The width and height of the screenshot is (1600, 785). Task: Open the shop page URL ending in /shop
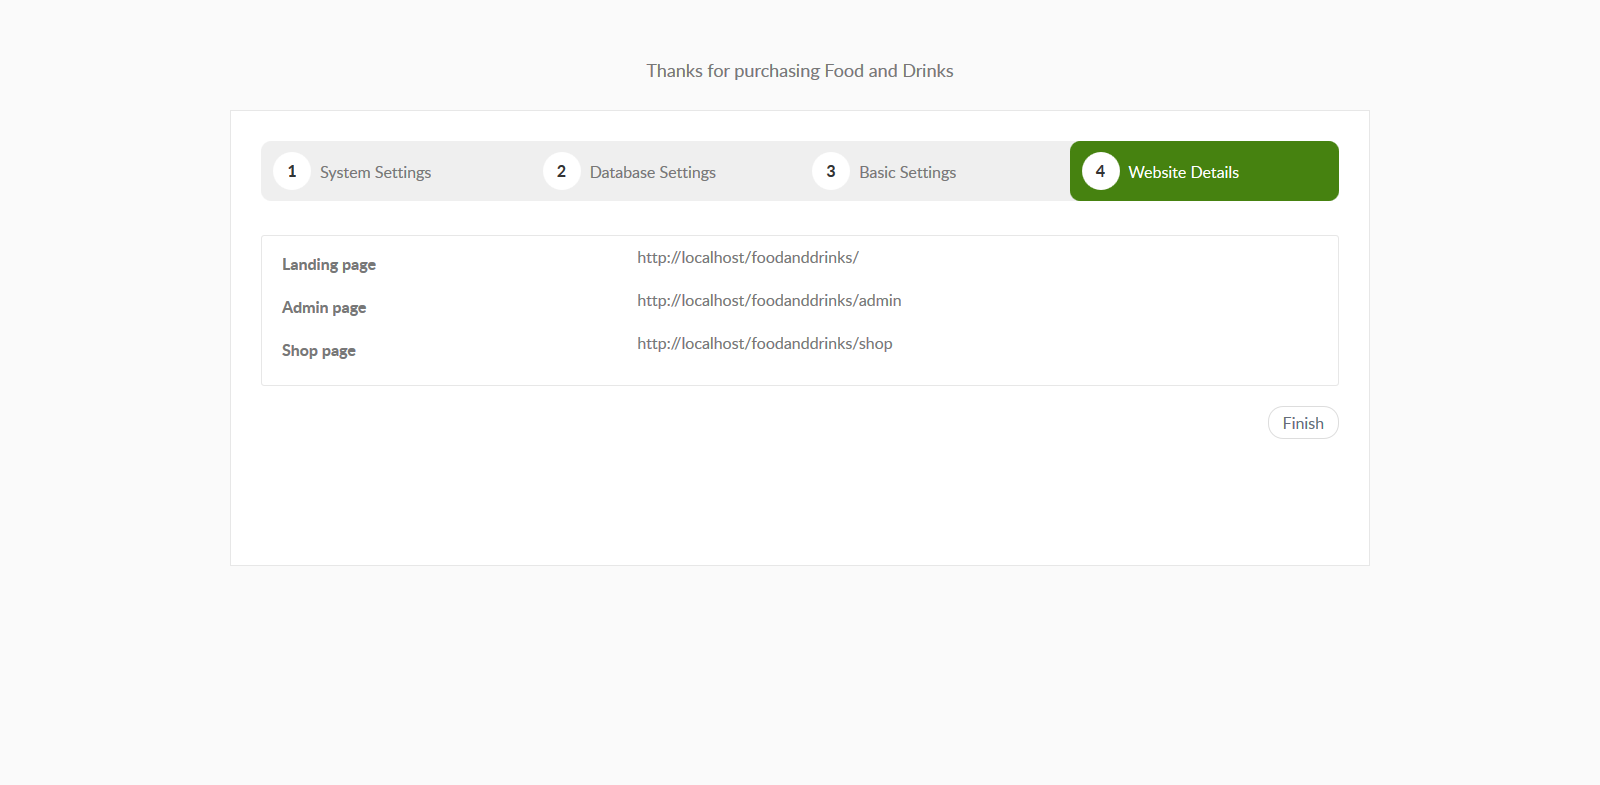pyautogui.click(x=765, y=344)
